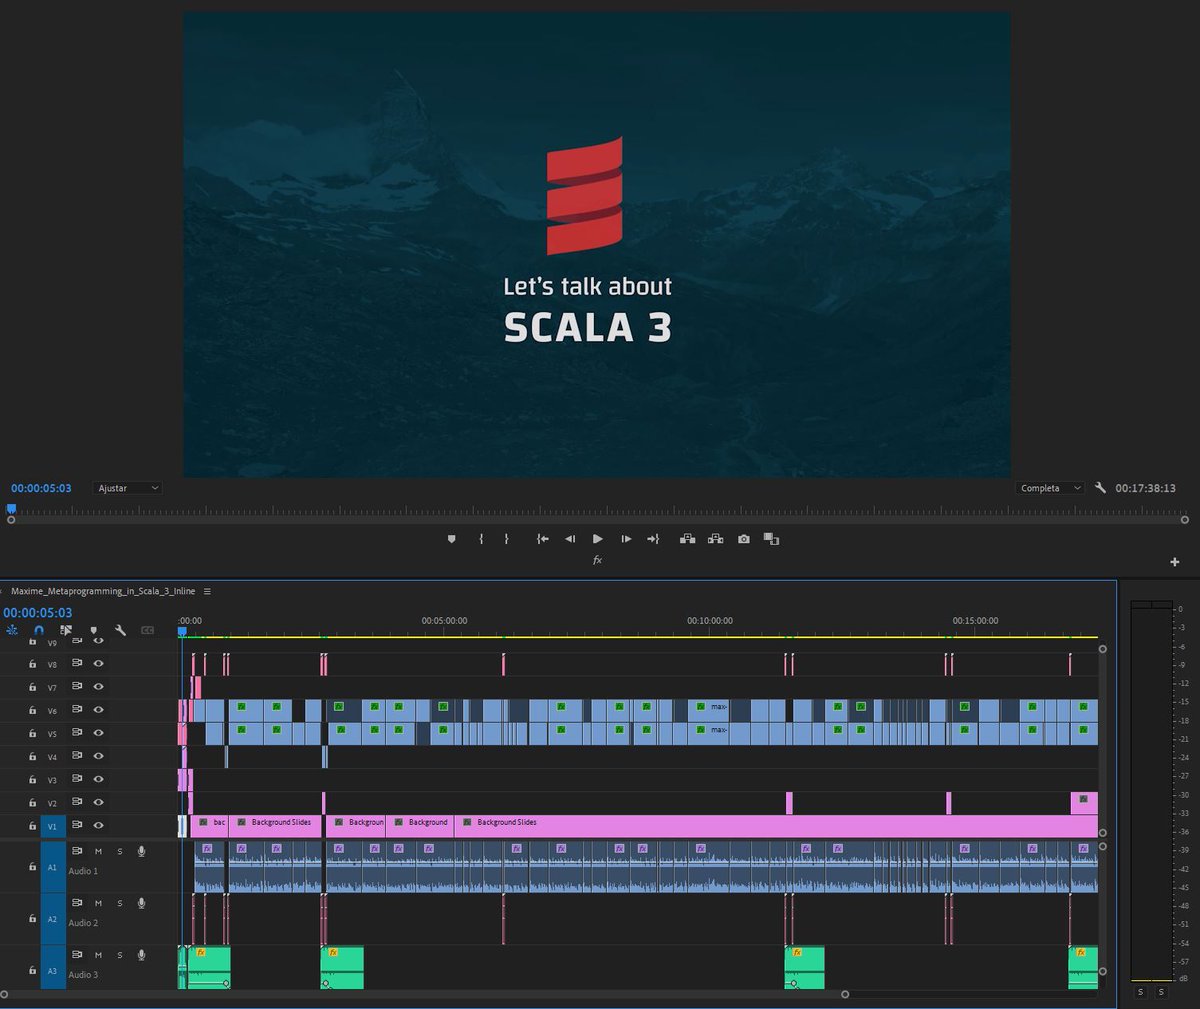This screenshot has height=1009, width=1200.
Task: Add a marker in the Program Monitor
Action: [451, 539]
